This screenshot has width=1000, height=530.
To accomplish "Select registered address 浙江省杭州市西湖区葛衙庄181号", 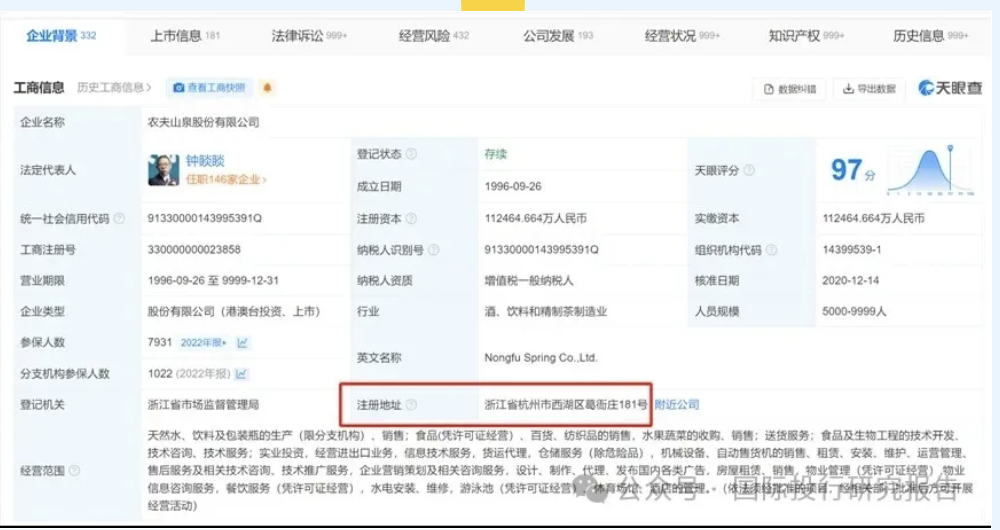I will [566, 404].
